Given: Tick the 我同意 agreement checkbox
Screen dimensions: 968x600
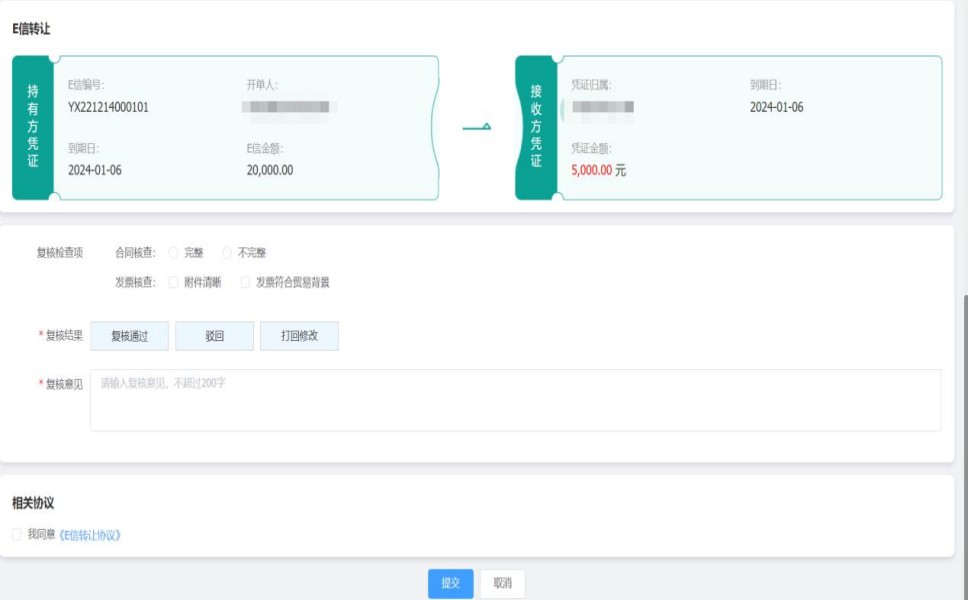Looking at the screenshot, I should click(x=16, y=535).
